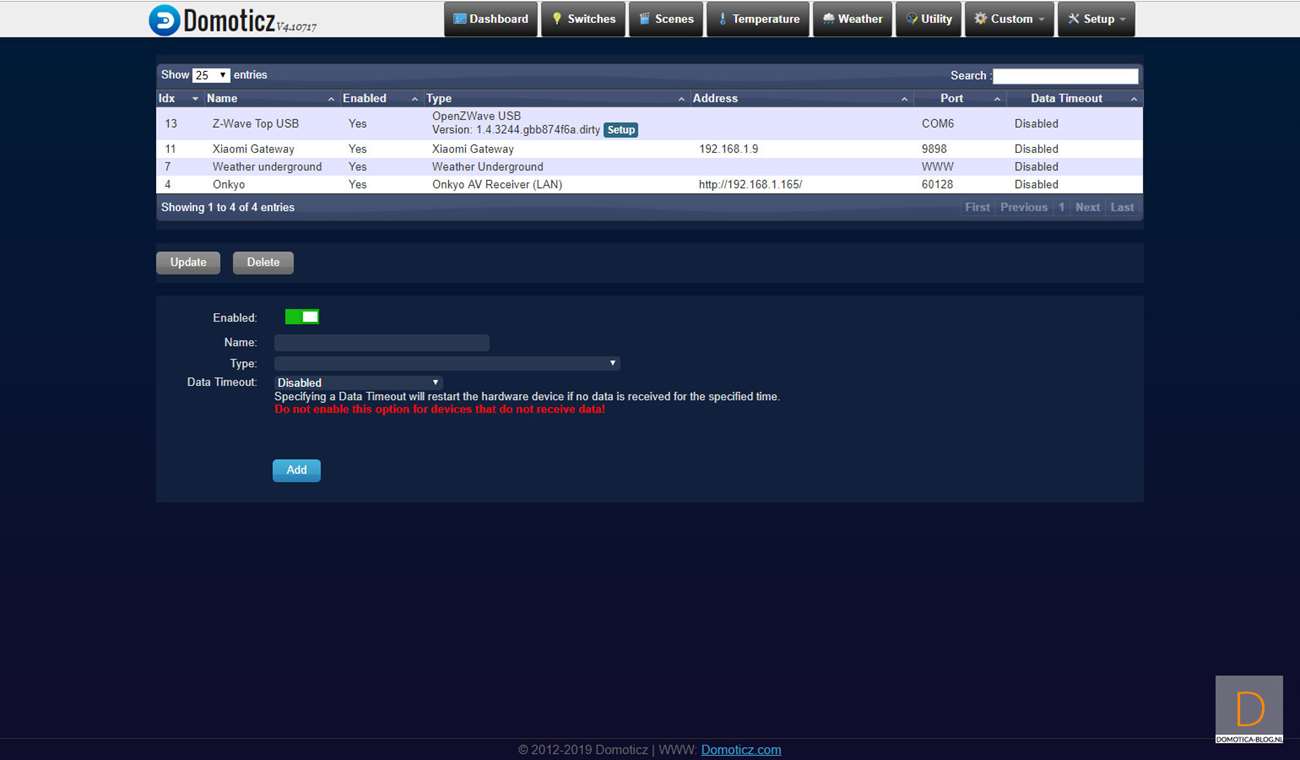Open the Dashboard tab

pyautogui.click(x=491, y=19)
